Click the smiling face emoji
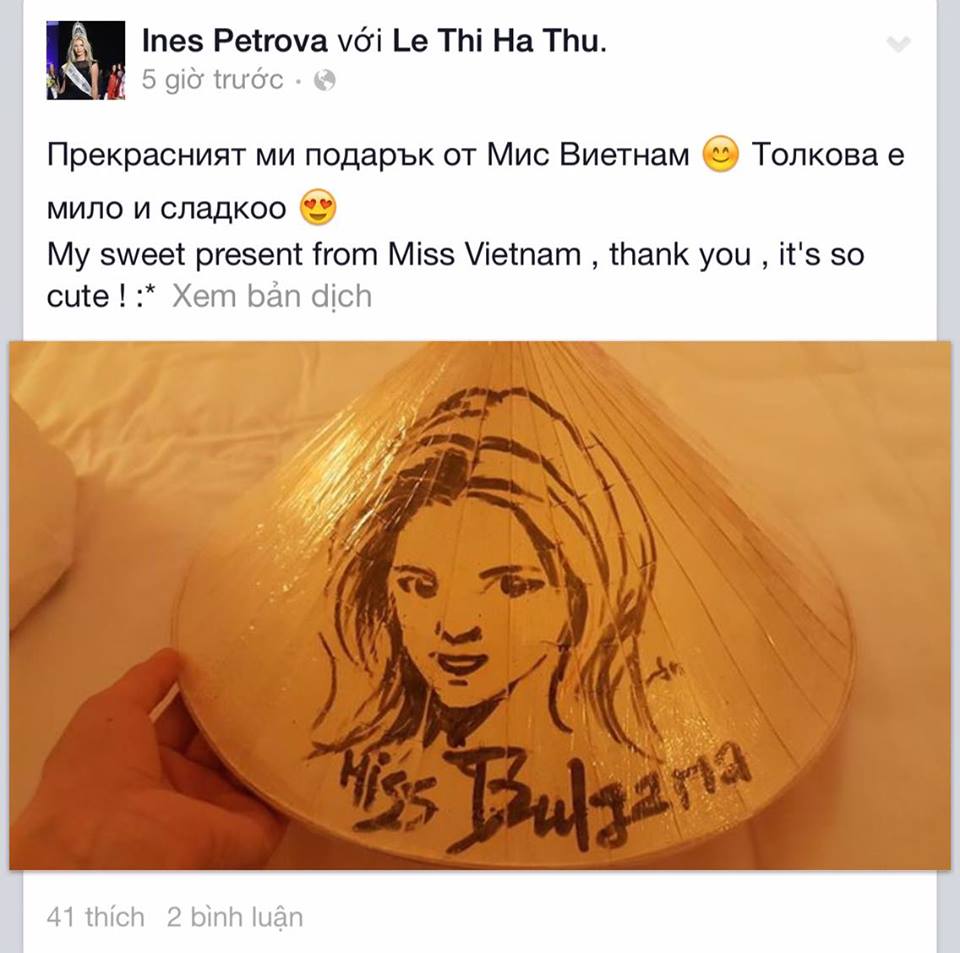The image size is (960, 953). click(x=721, y=154)
